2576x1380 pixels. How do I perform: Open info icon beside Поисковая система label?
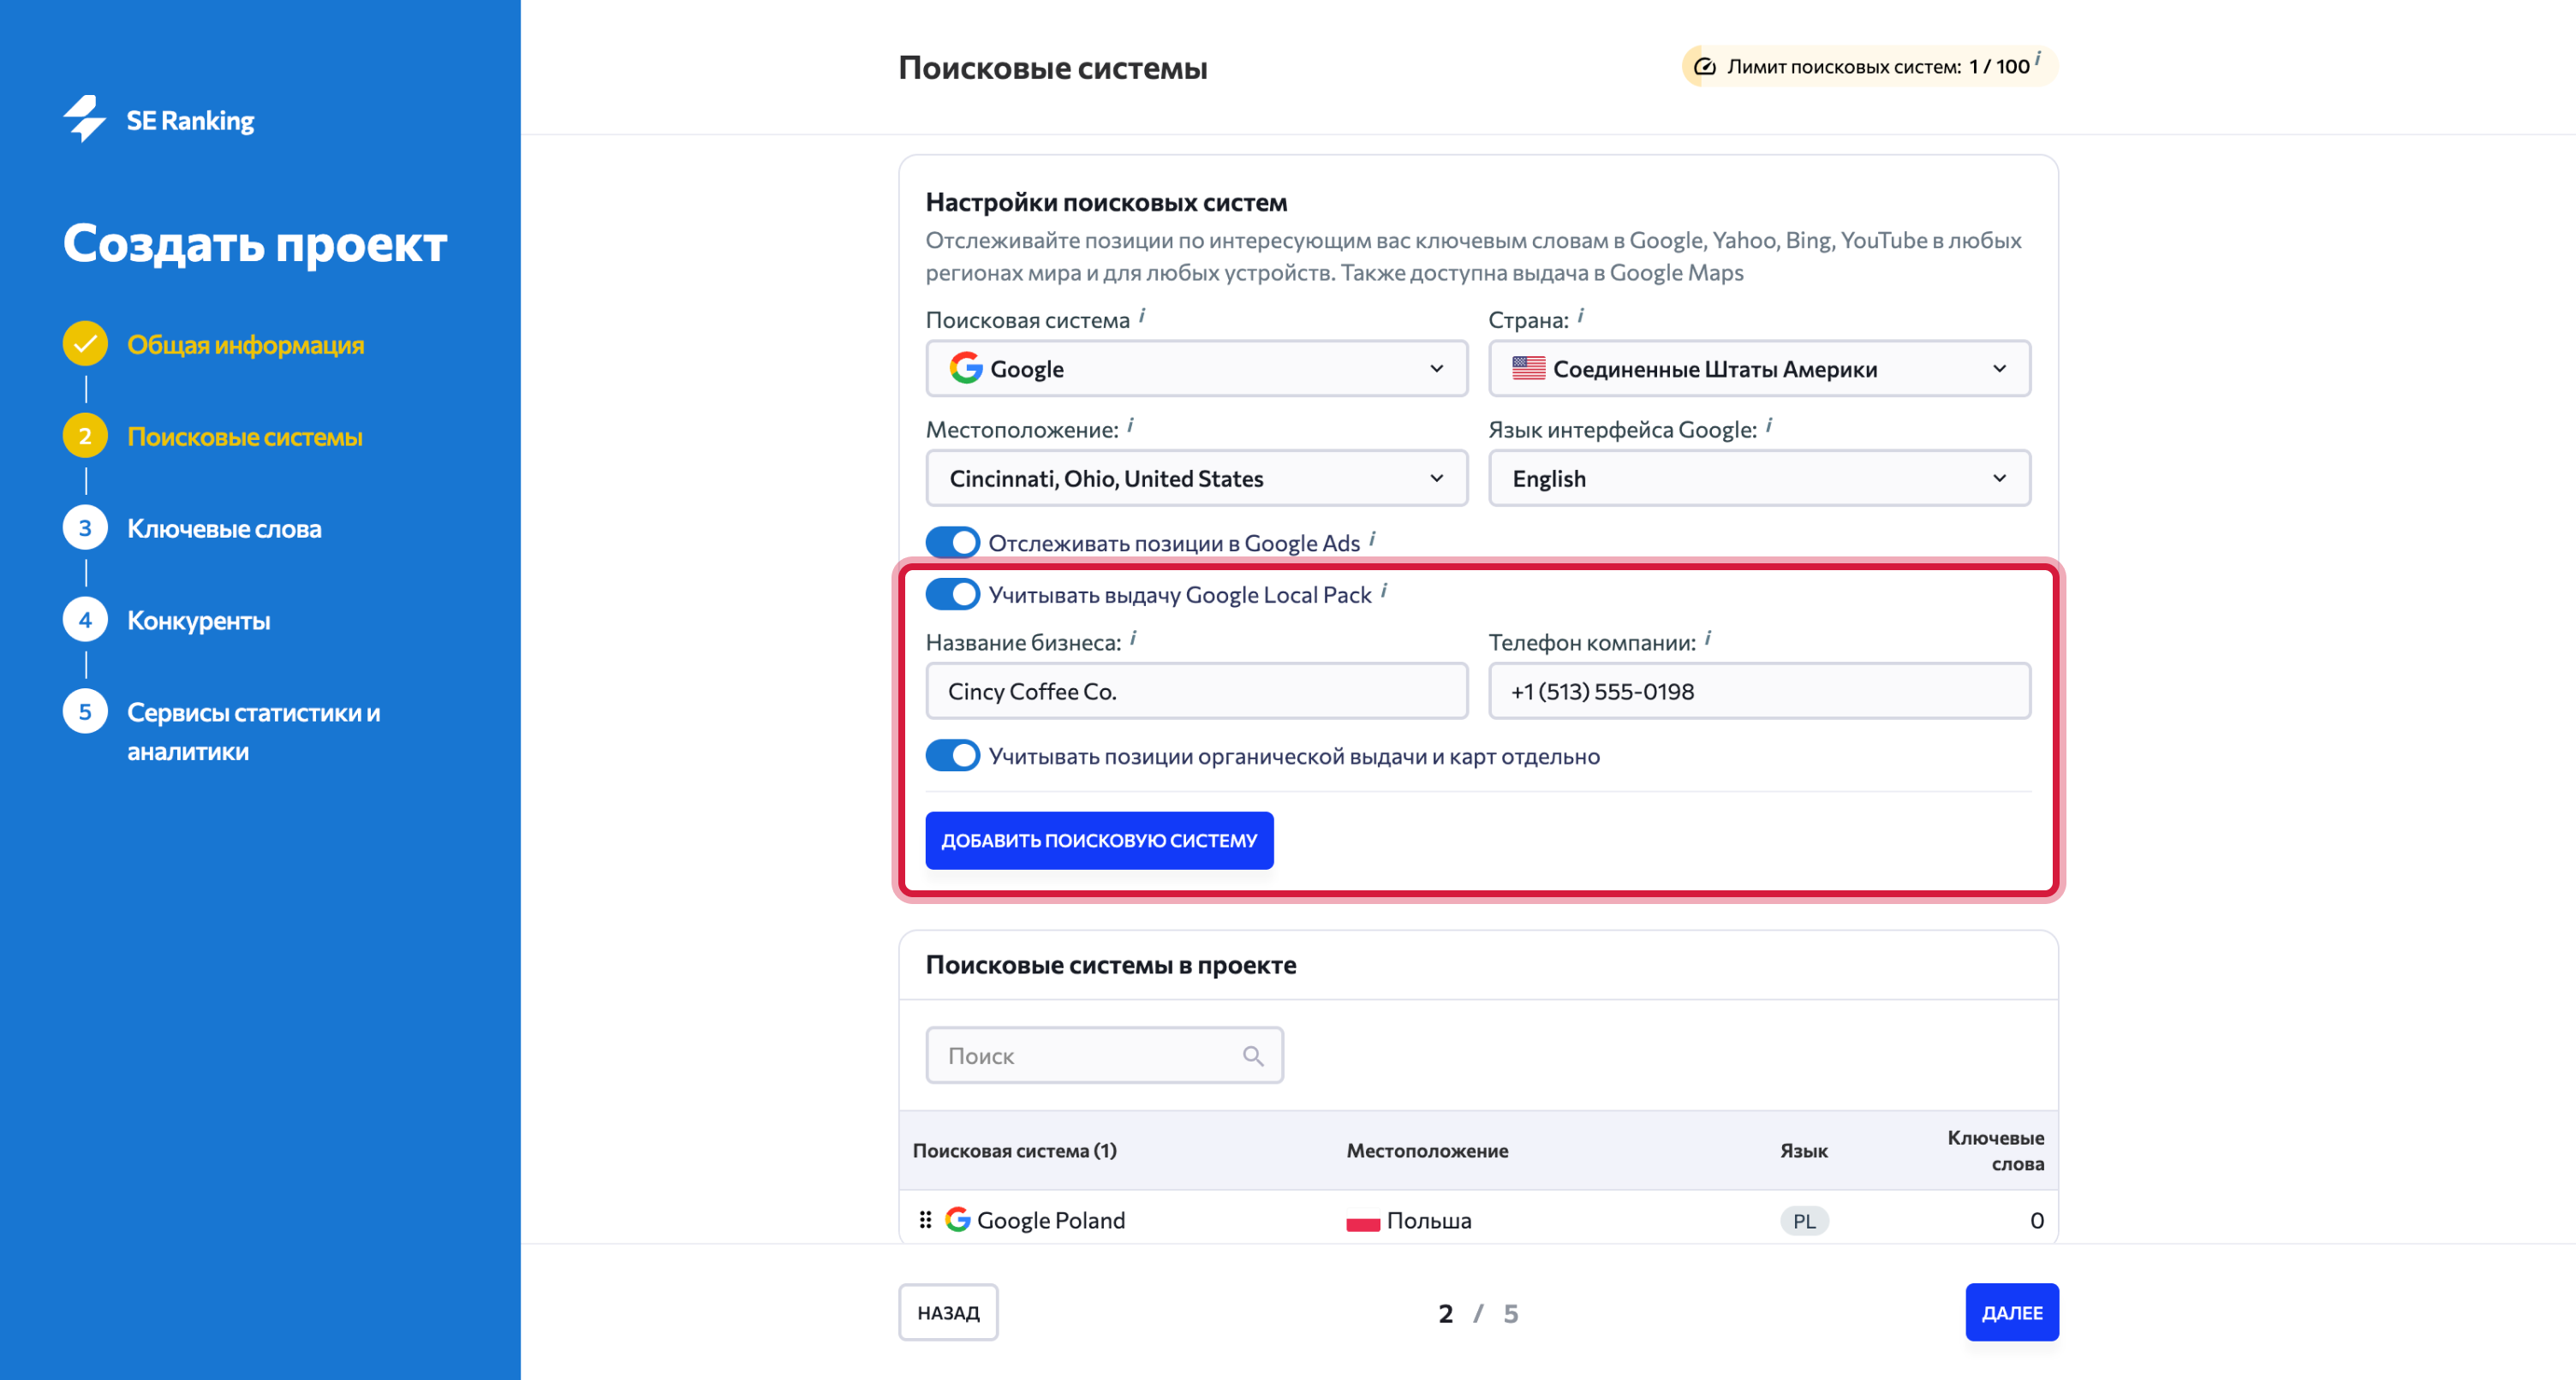coord(1142,316)
